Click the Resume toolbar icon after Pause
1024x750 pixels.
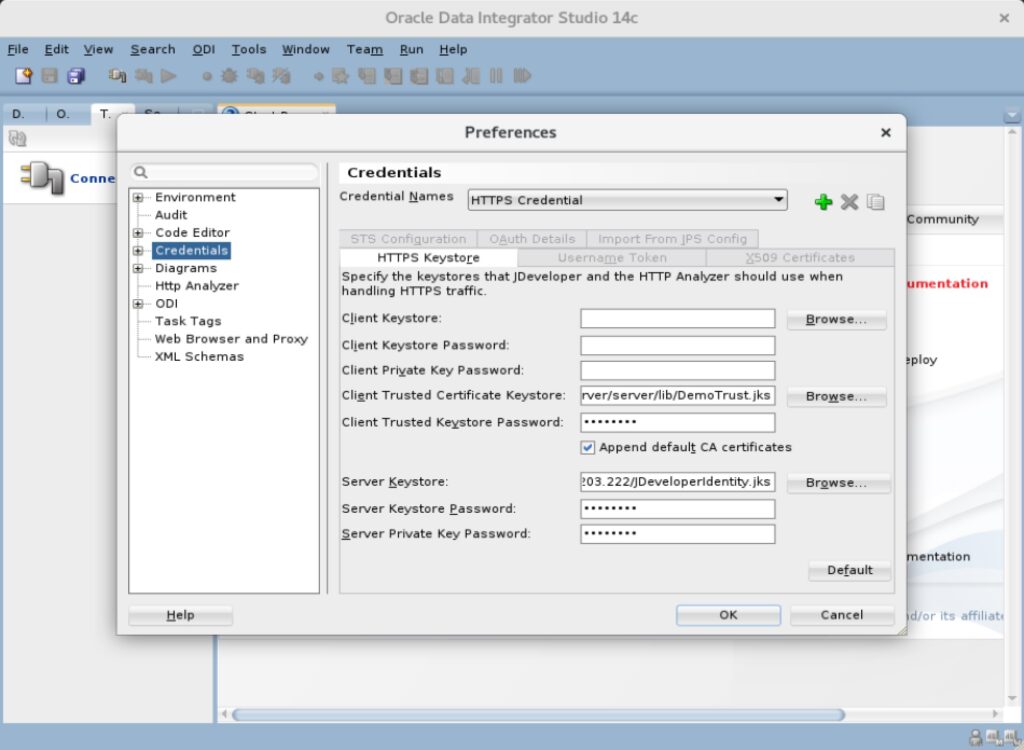pos(522,76)
